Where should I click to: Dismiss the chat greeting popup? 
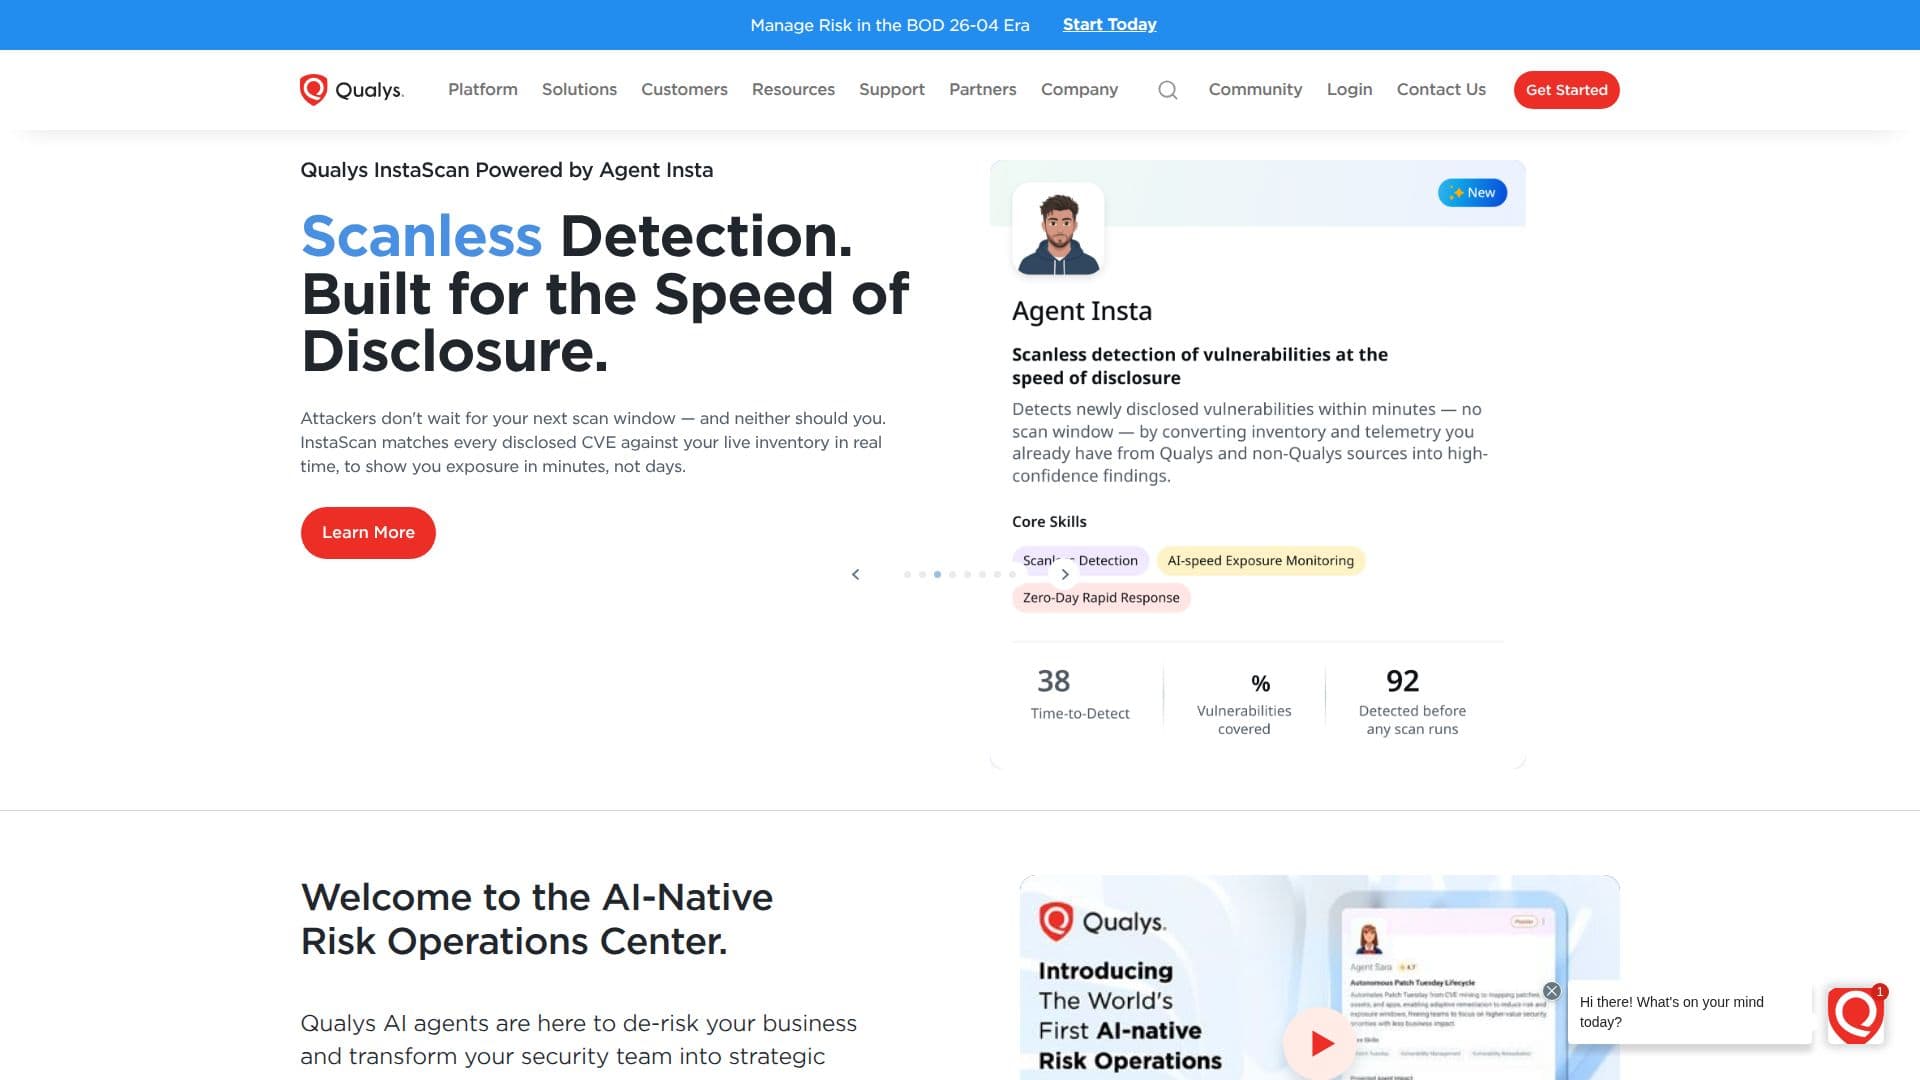[1551, 991]
